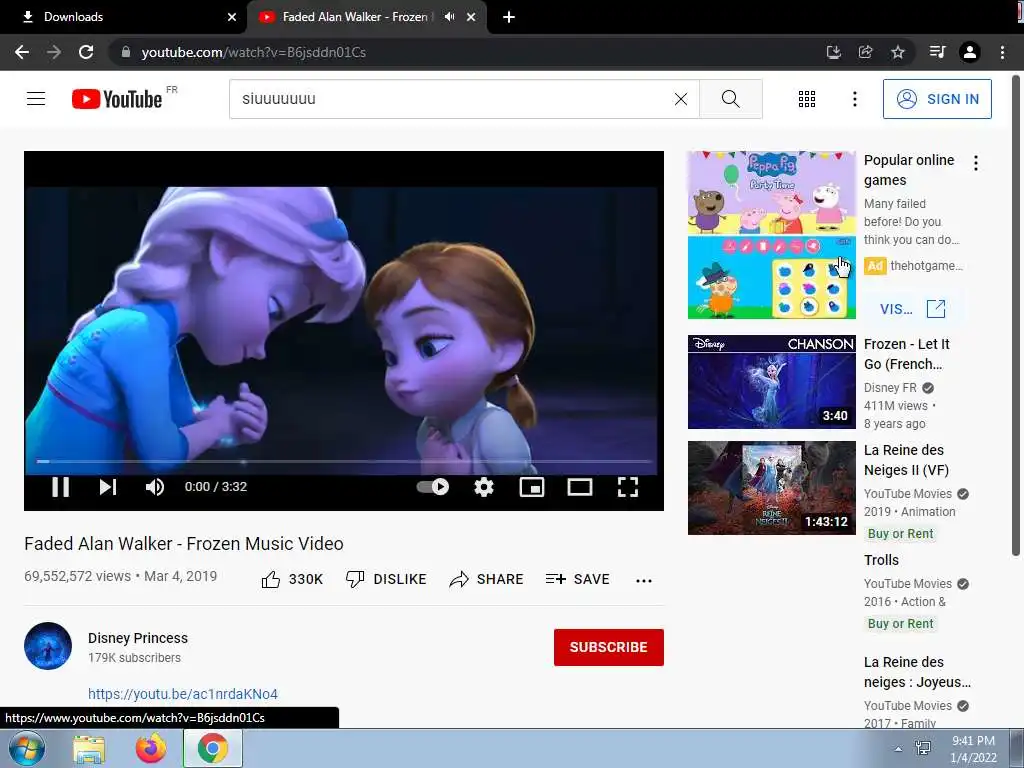
Task: Open Popular online games ad title
Action: 909,170
